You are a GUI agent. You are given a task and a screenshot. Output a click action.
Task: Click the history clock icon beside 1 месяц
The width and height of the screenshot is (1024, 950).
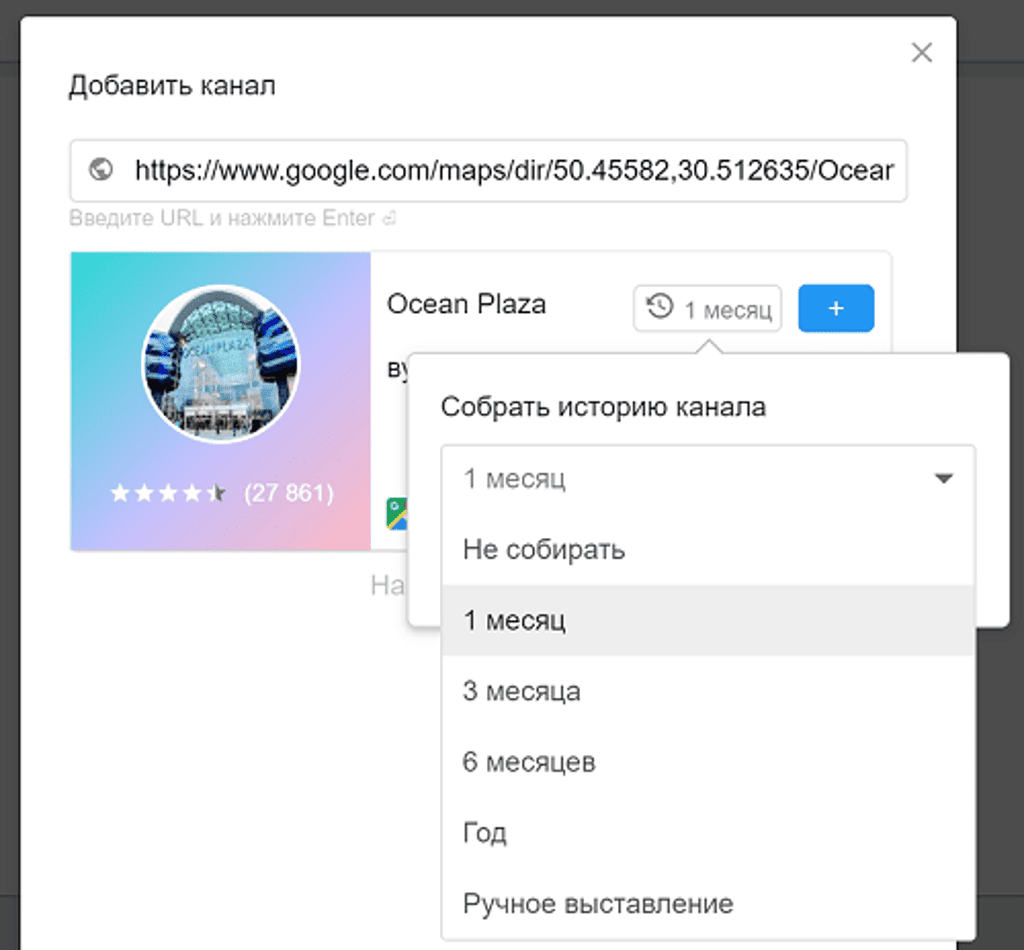(x=660, y=307)
